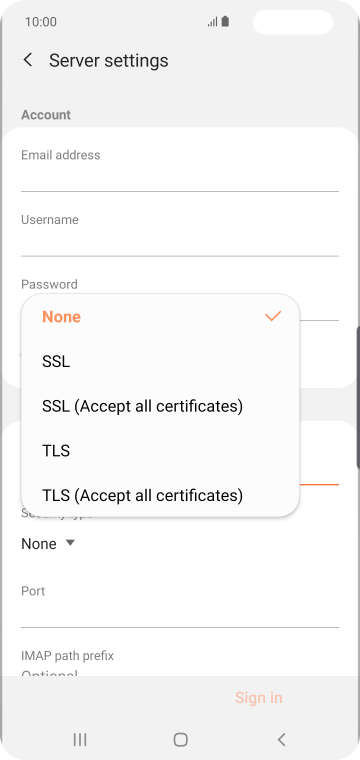
Task: Select TLS (Accept all certificates)
Action: [x=160, y=495]
